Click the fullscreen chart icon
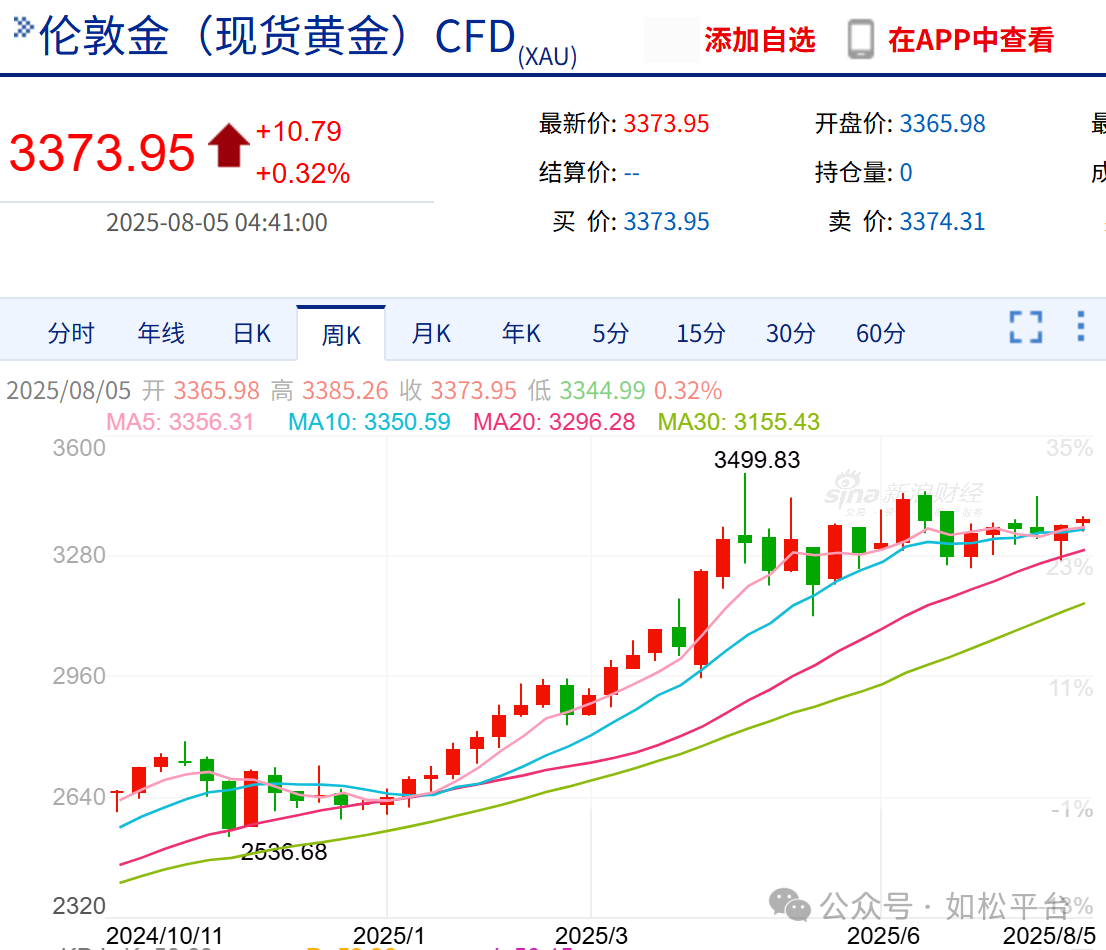The width and height of the screenshot is (1106, 950). [1026, 327]
